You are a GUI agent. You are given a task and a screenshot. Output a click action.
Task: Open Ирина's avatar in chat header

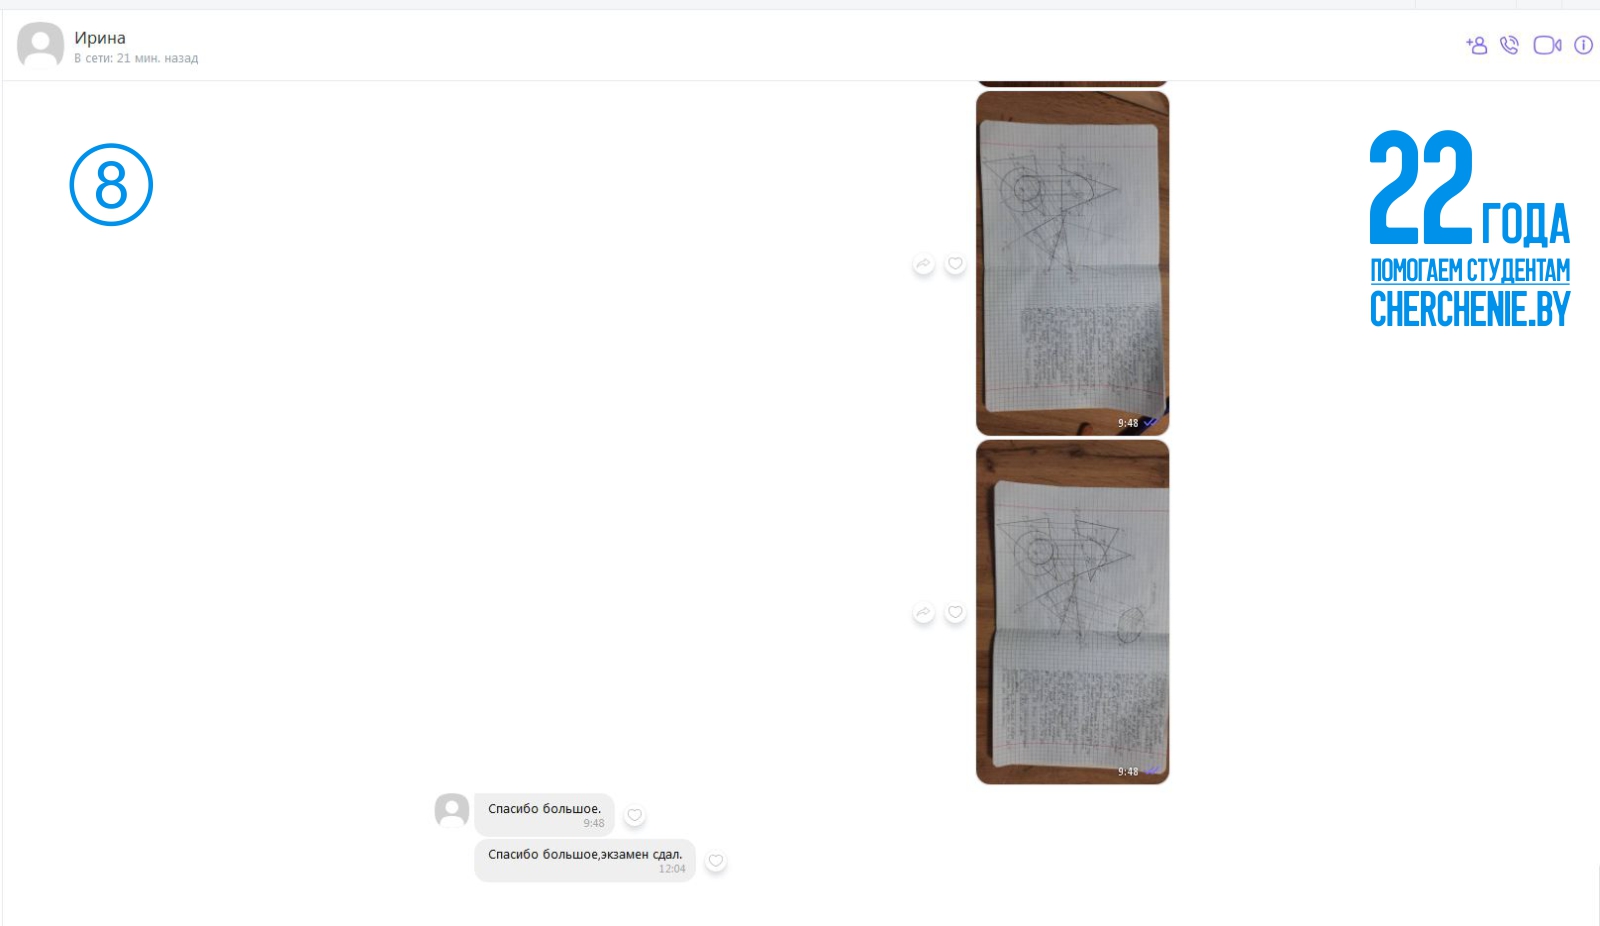(41, 46)
